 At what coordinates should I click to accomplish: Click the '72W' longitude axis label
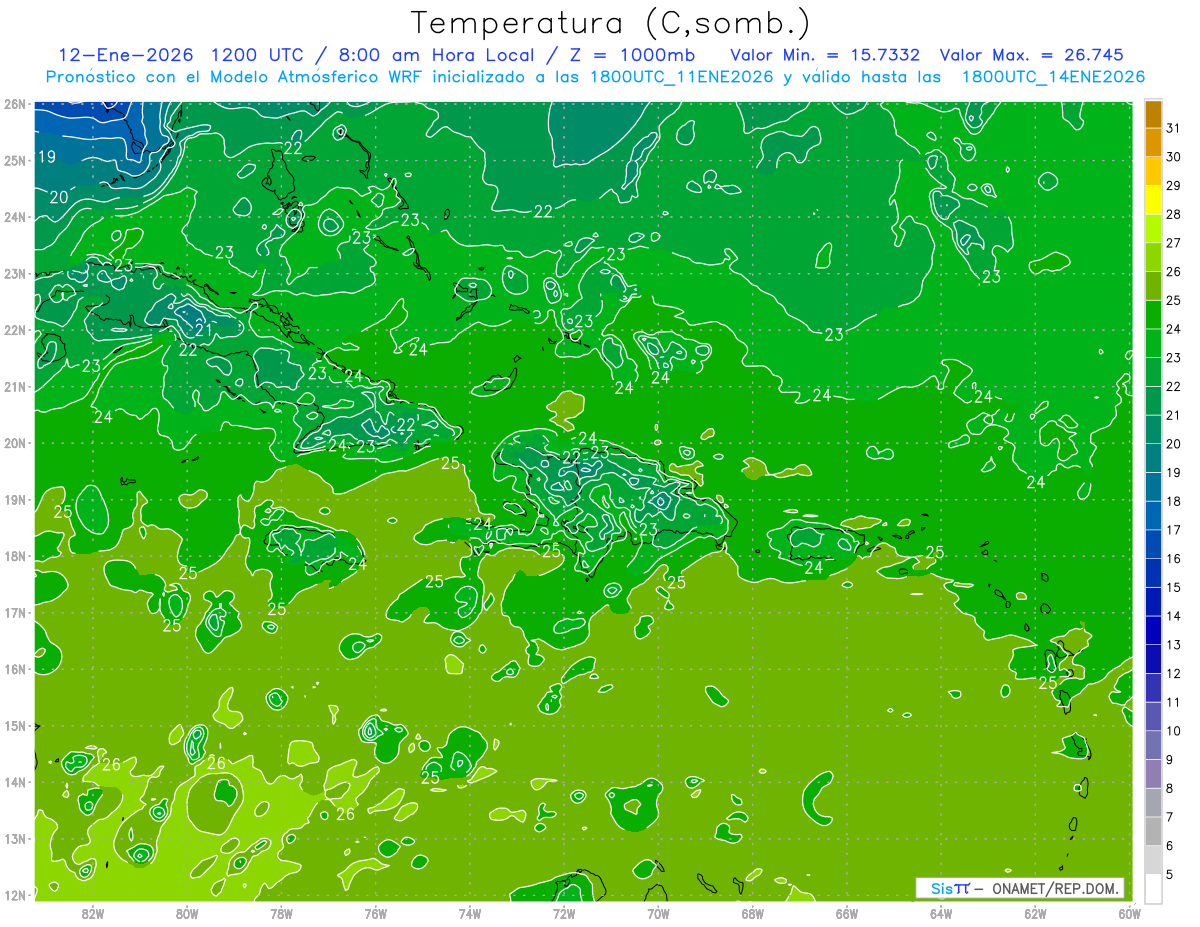pyautogui.click(x=564, y=913)
